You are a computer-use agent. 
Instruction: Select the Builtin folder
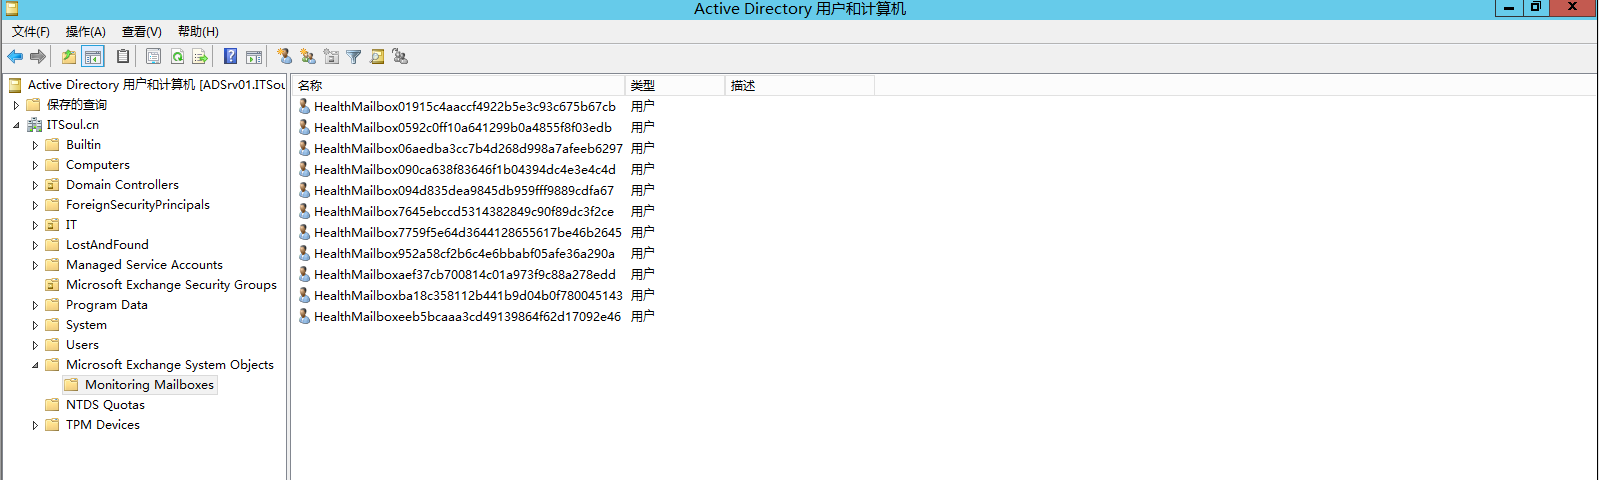click(x=83, y=145)
